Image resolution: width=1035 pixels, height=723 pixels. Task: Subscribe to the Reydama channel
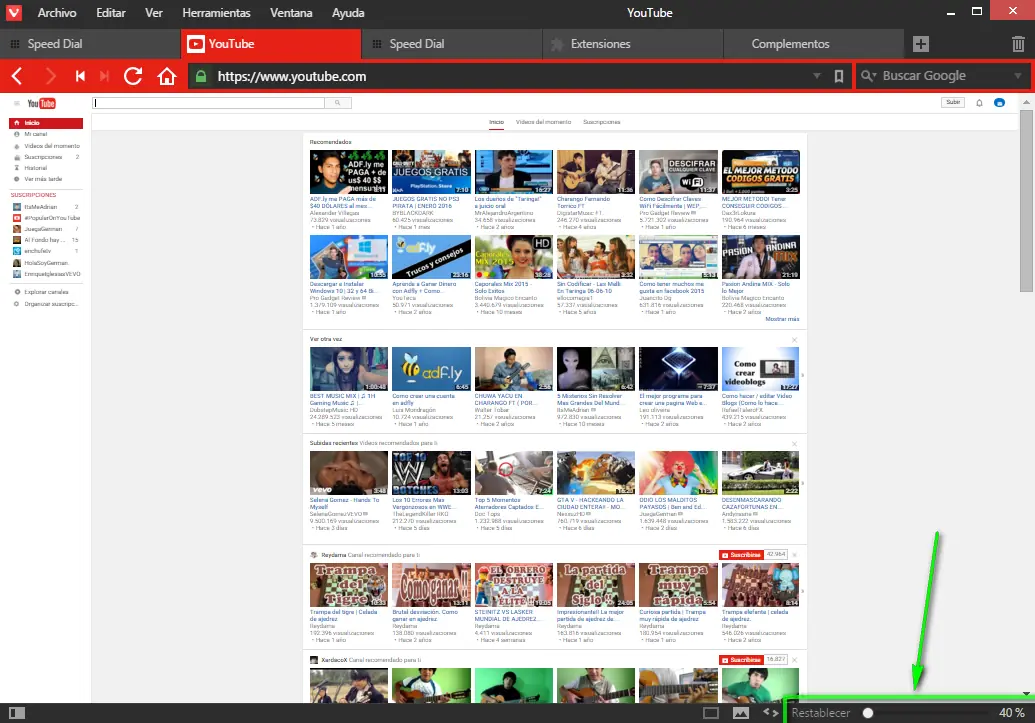coord(741,555)
